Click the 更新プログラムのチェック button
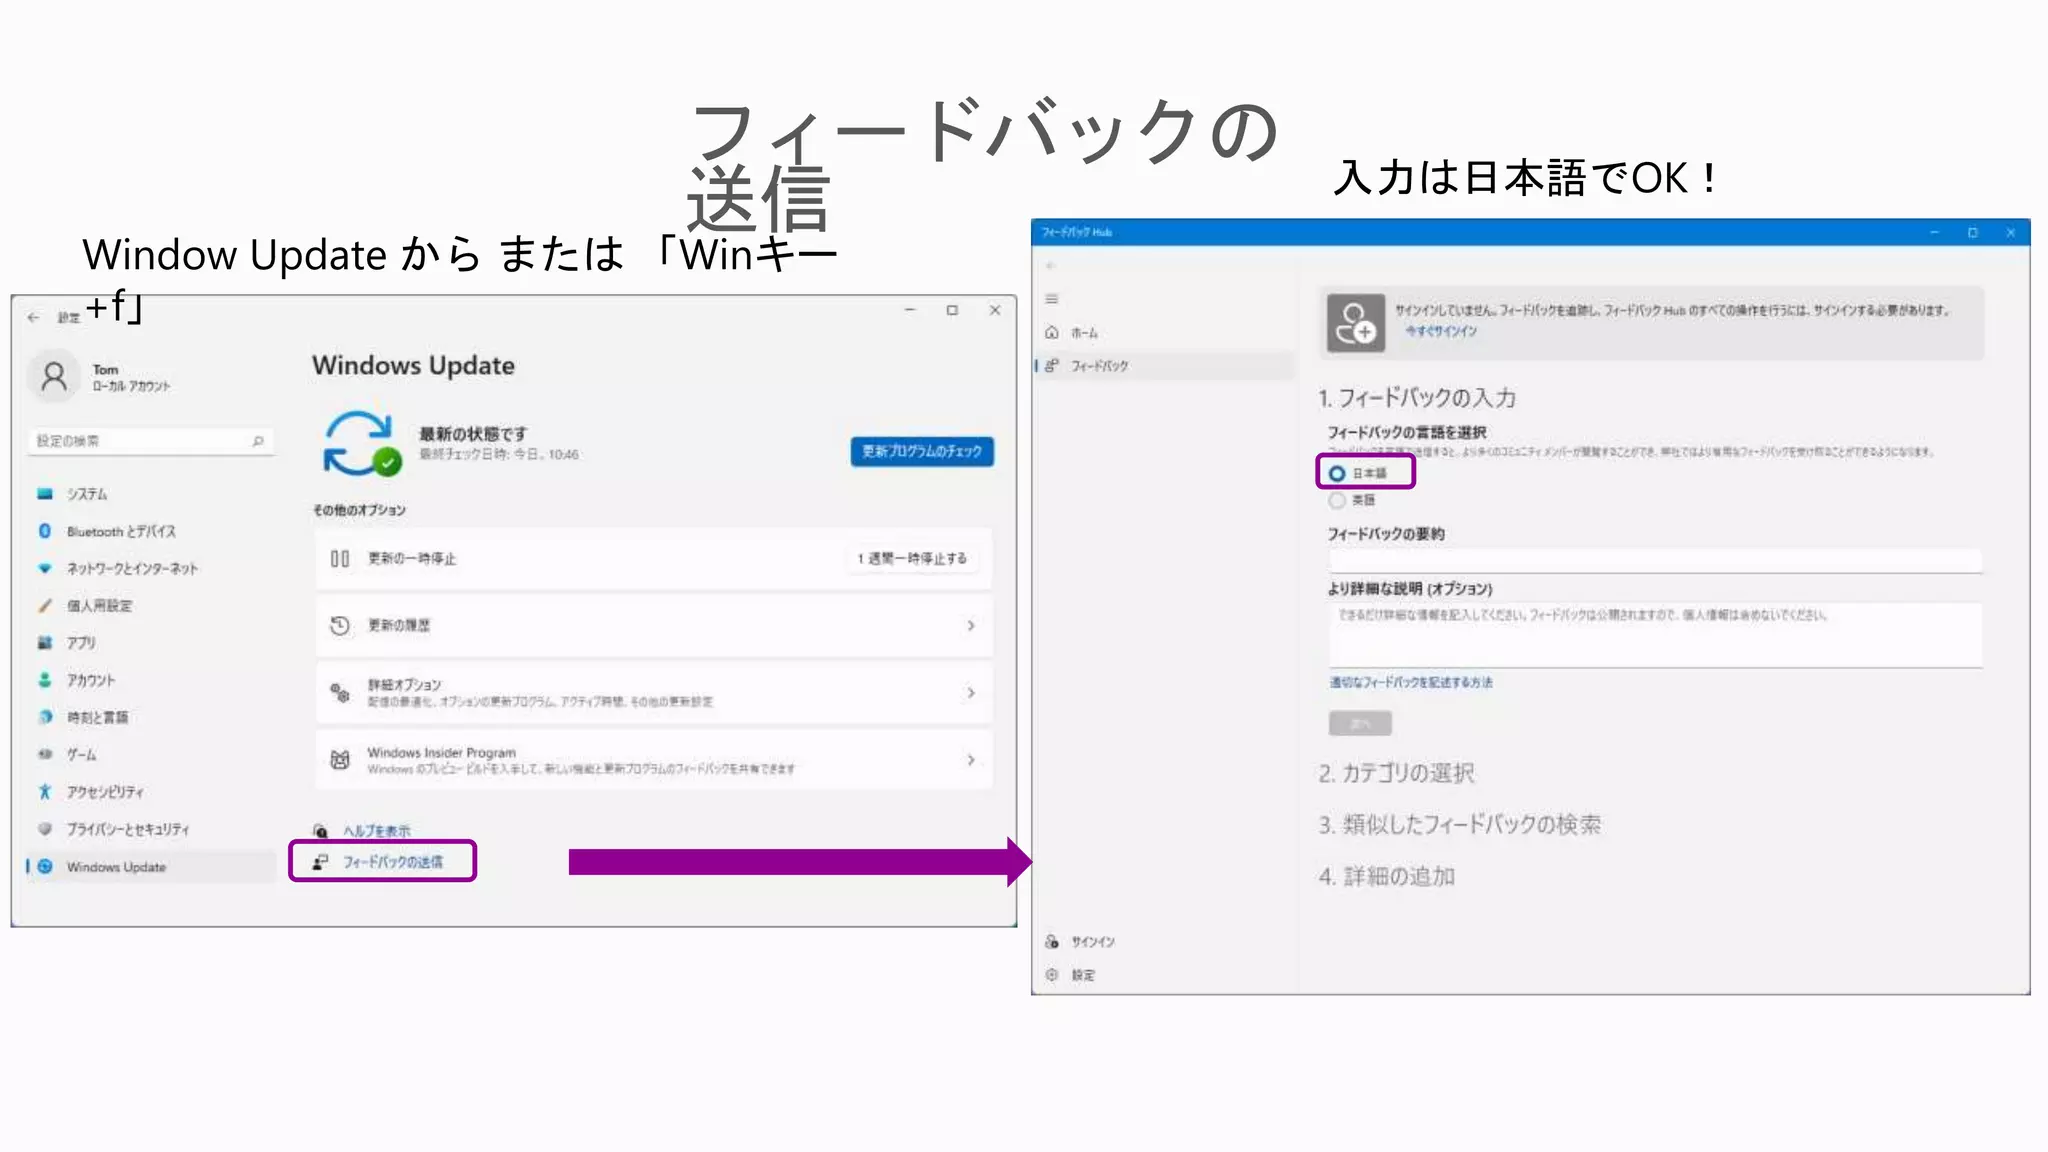The height and width of the screenshot is (1152, 2048). pos(922,451)
